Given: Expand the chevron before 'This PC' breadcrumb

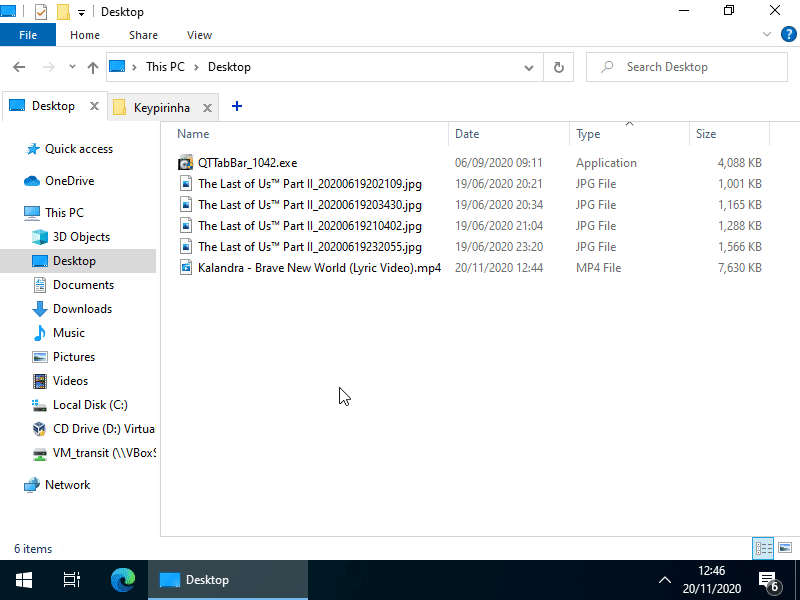Looking at the screenshot, I should [x=134, y=67].
